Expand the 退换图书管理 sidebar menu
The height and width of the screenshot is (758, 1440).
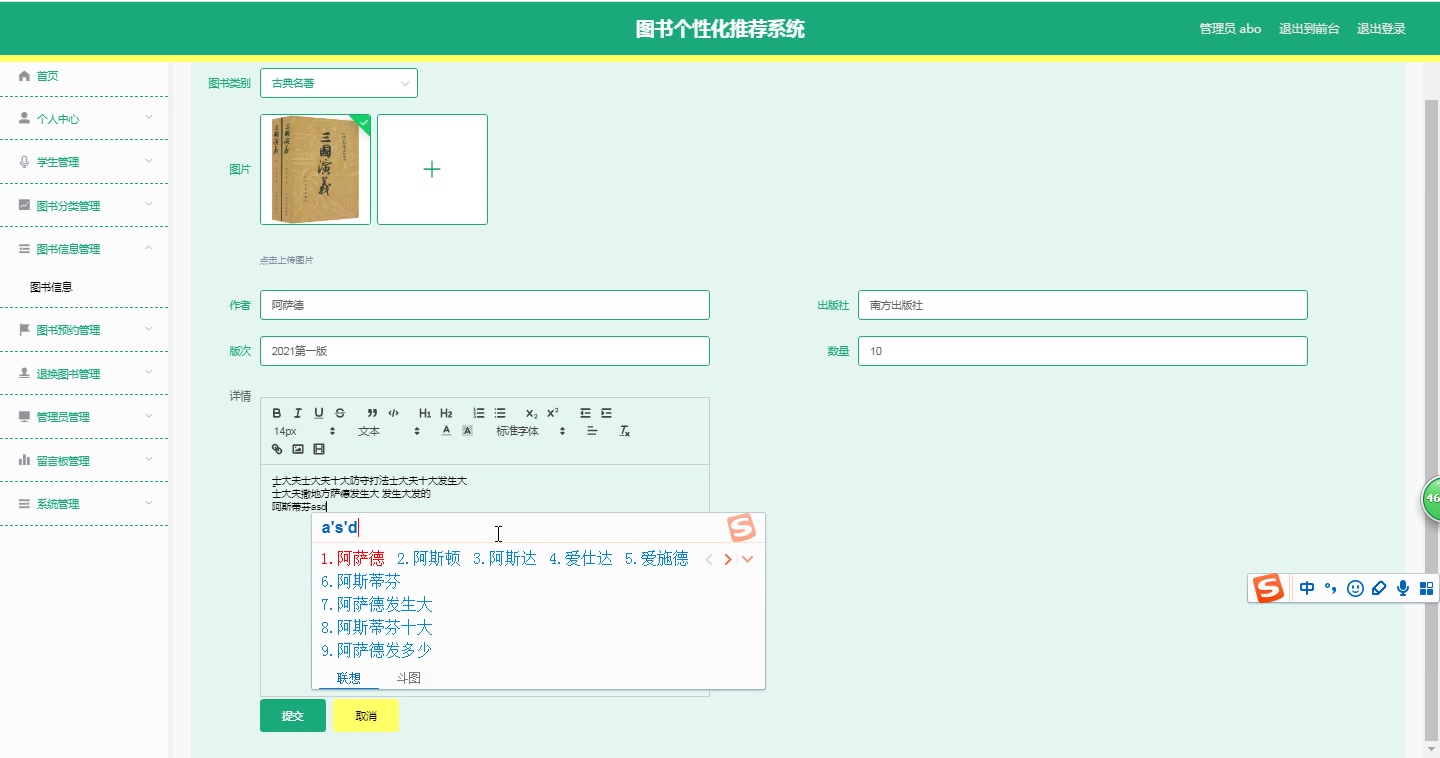84,373
